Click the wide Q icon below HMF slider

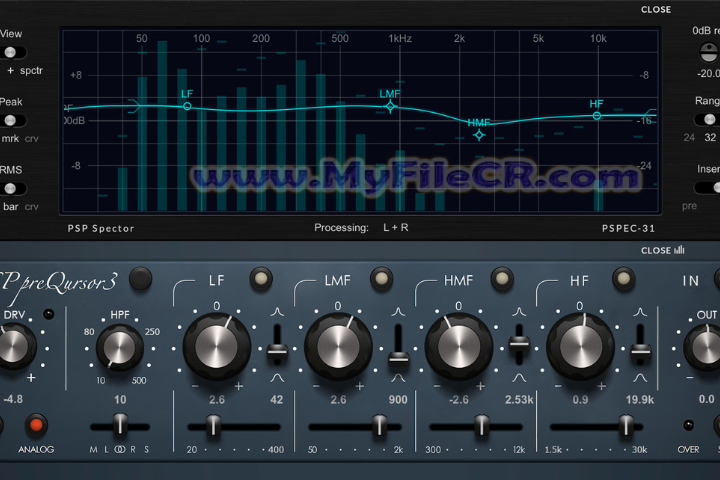click(x=519, y=378)
